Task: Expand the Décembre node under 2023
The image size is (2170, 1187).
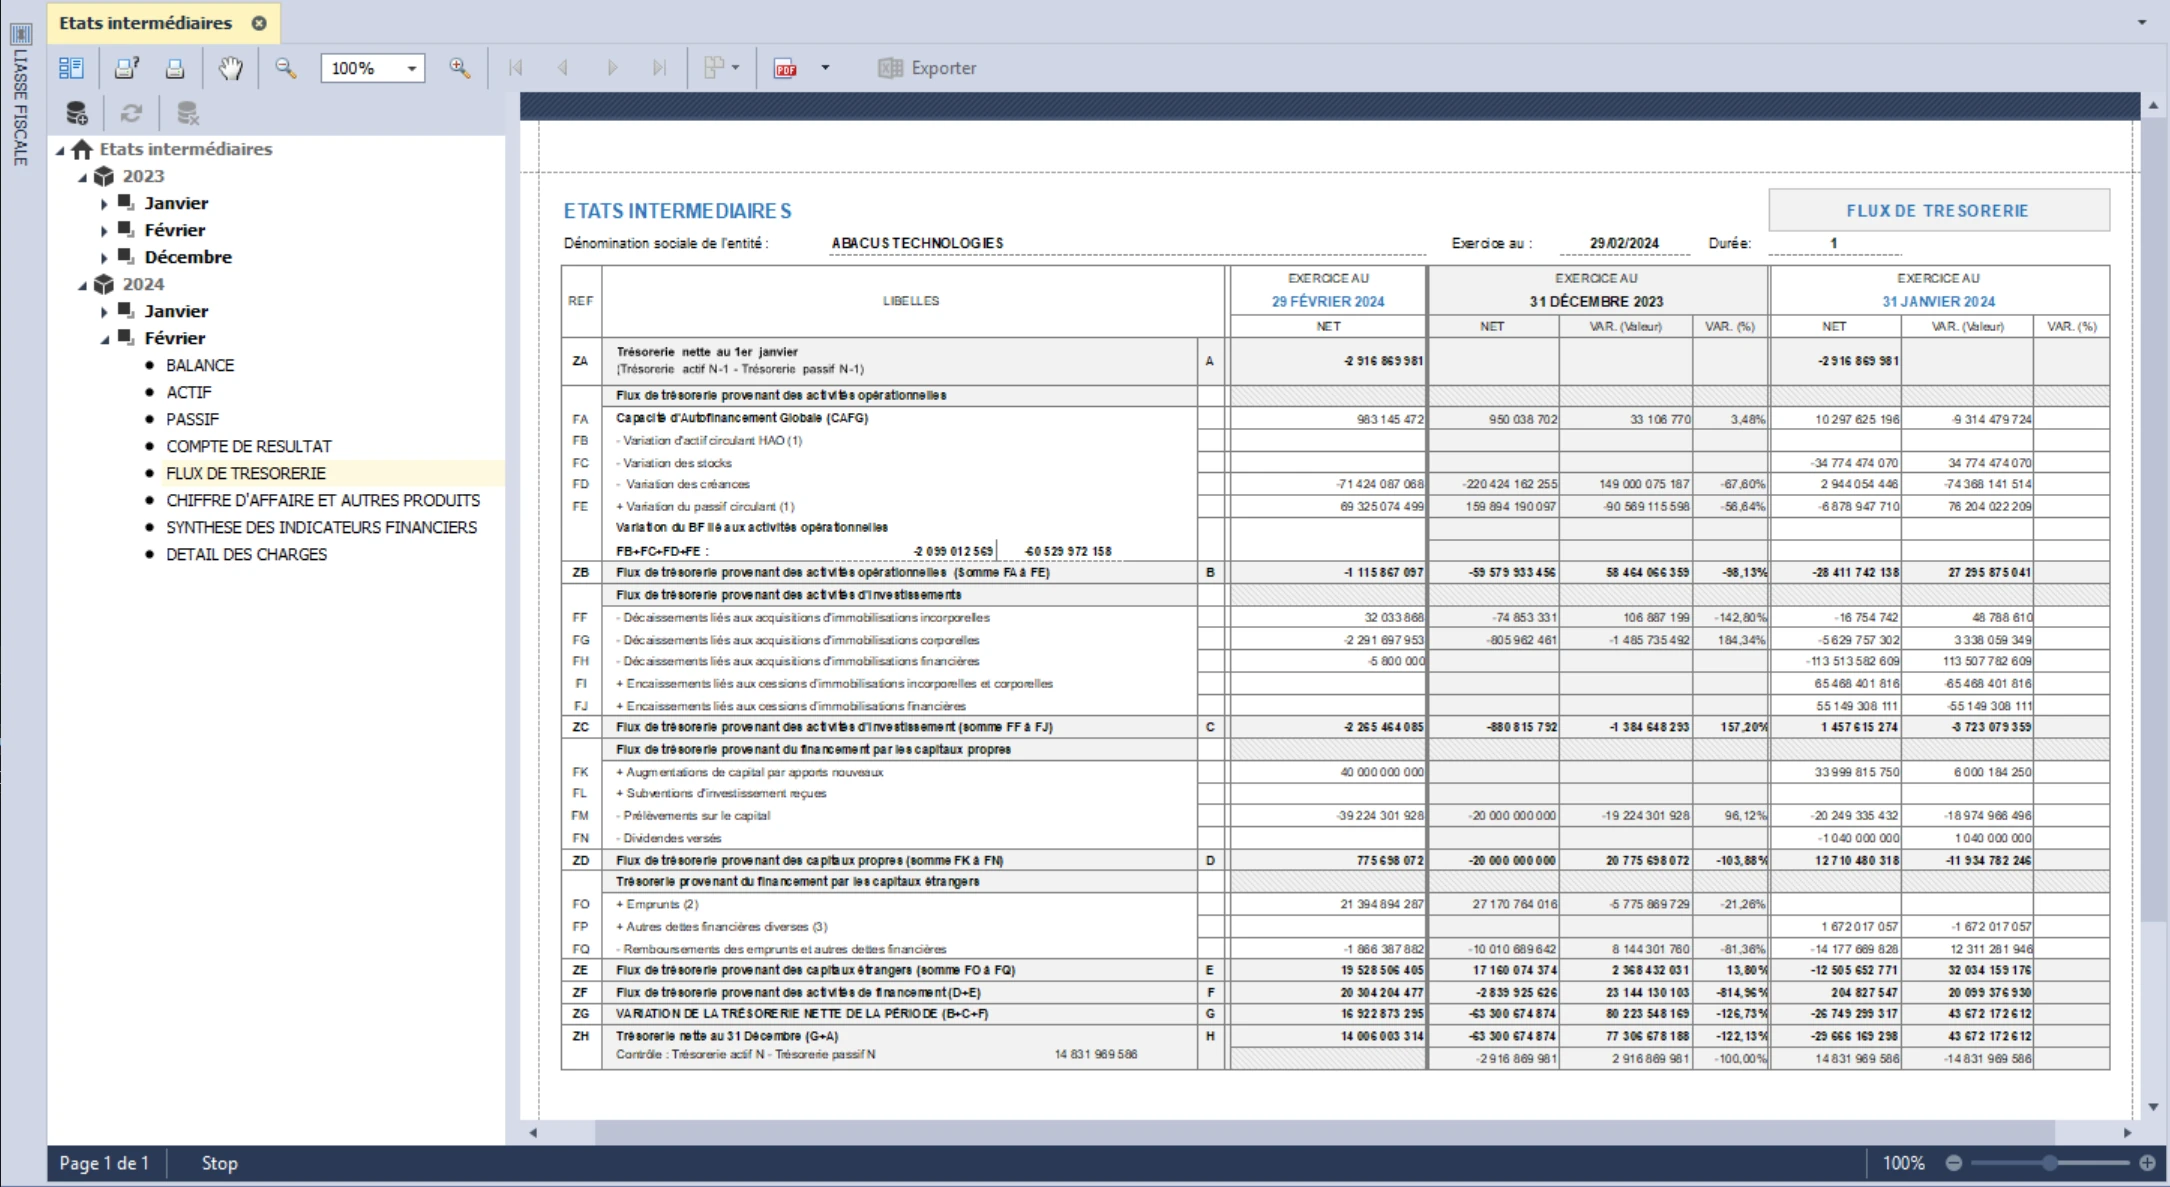Action: 104,258
